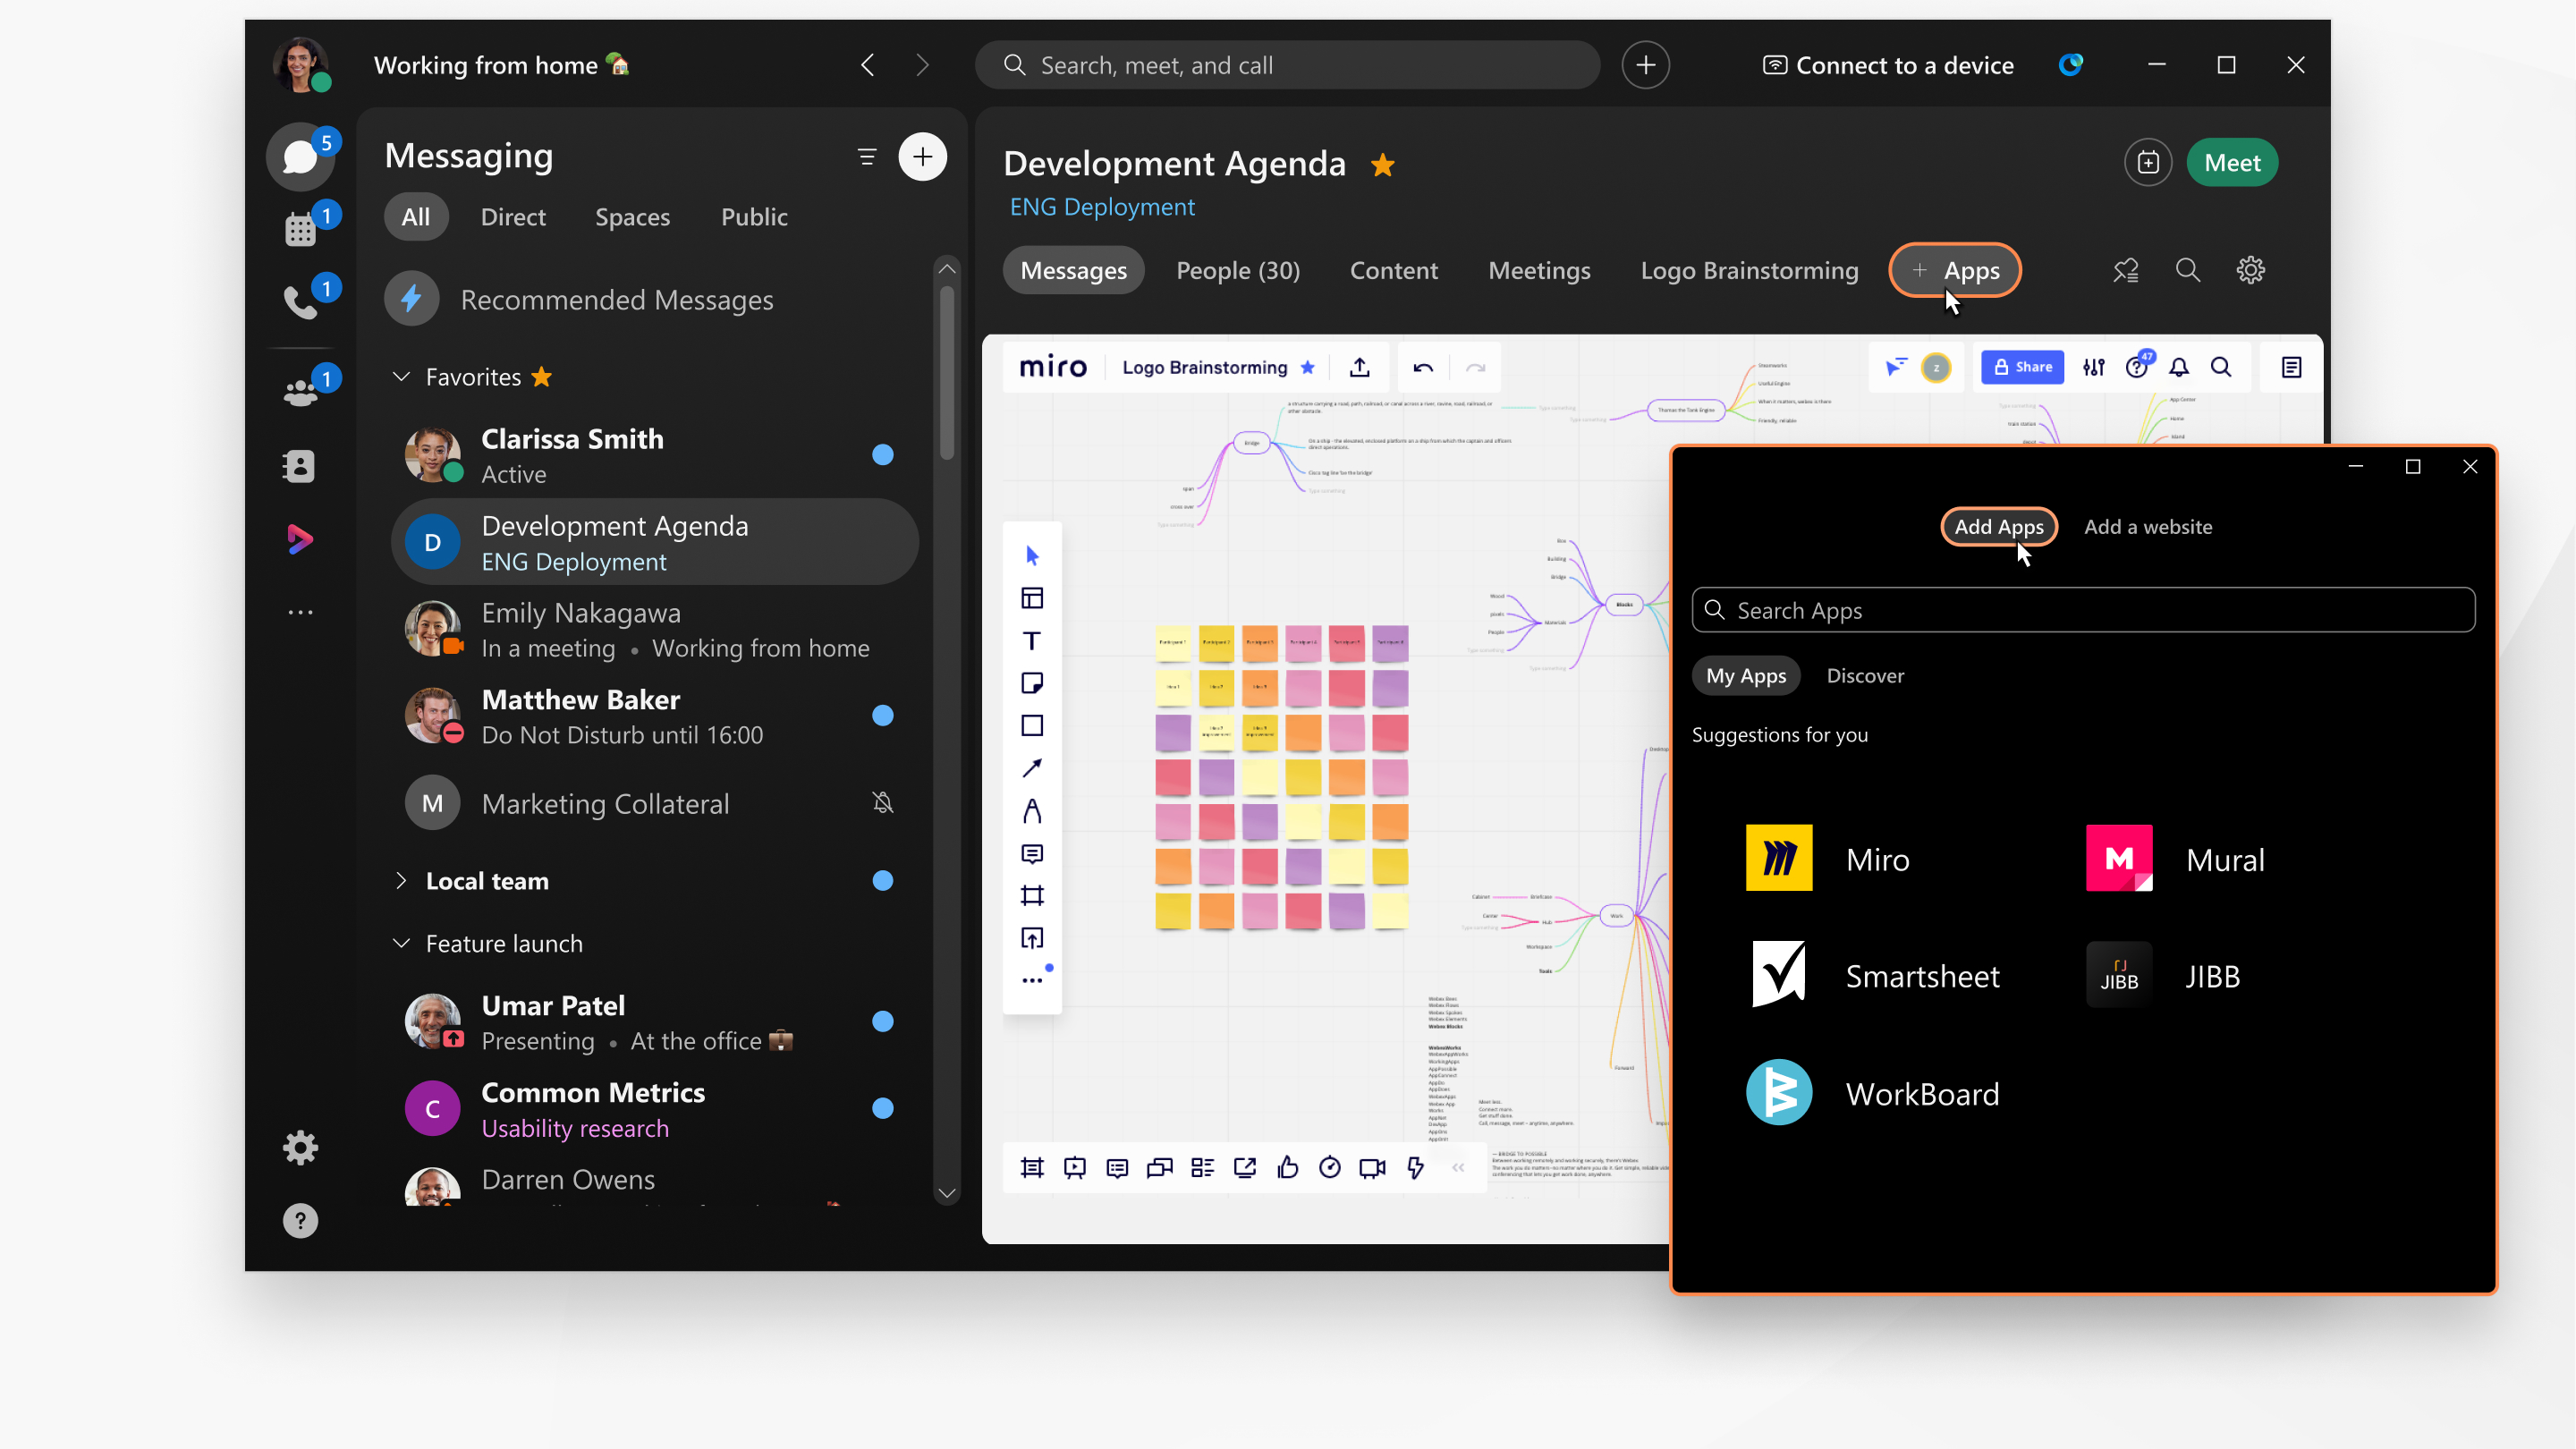The width and height of the screenshot is (2576, 1449).
Task: Select the Messages tab in Development Agenda
Action: 1074,271
